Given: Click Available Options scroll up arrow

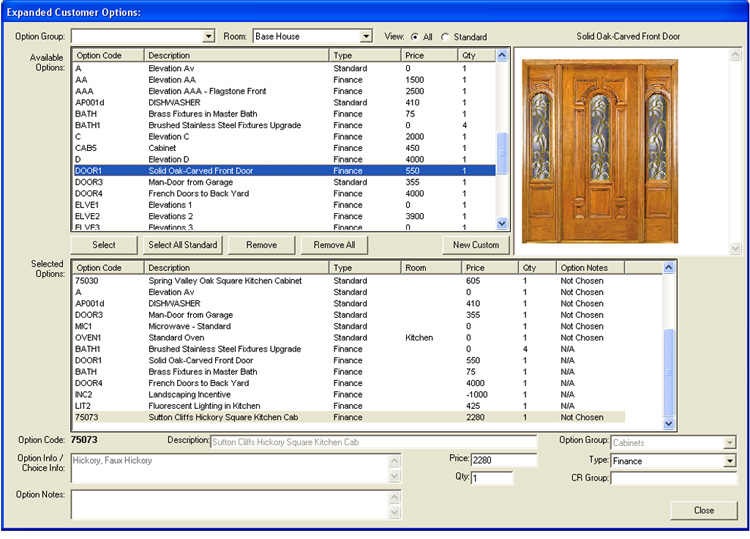Looking at the screenshot, I should pos(502,55).
